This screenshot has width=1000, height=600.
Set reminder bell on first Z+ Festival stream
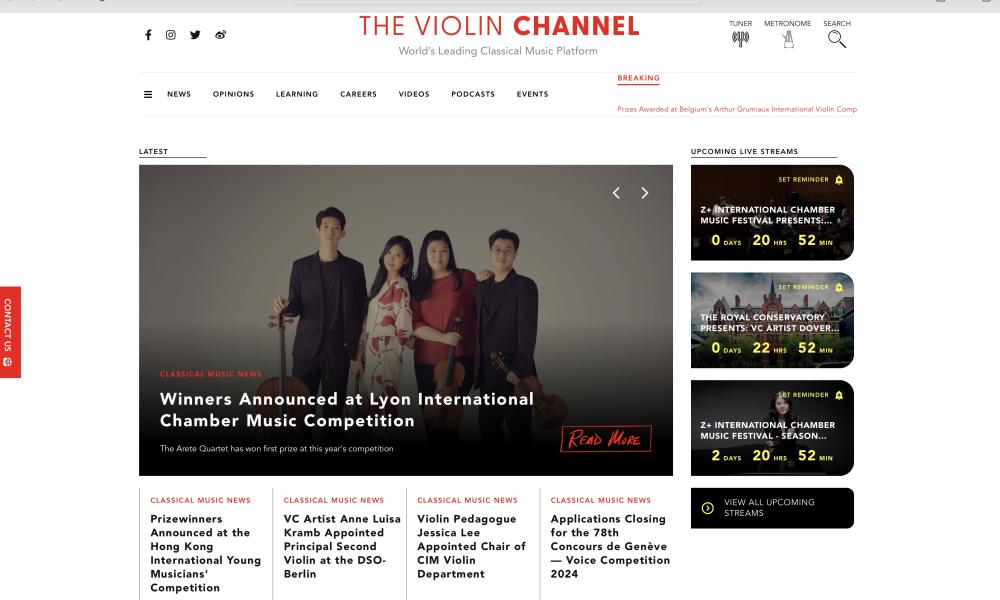click(839, 180)
